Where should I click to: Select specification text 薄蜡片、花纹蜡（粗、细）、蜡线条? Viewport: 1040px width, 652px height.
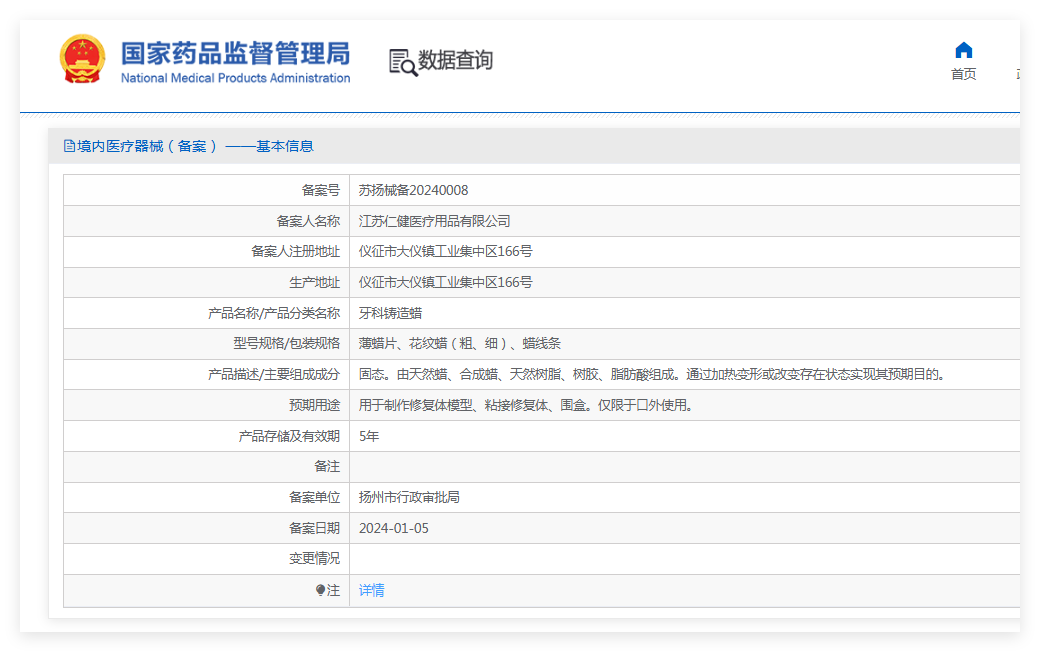(460, 344)
